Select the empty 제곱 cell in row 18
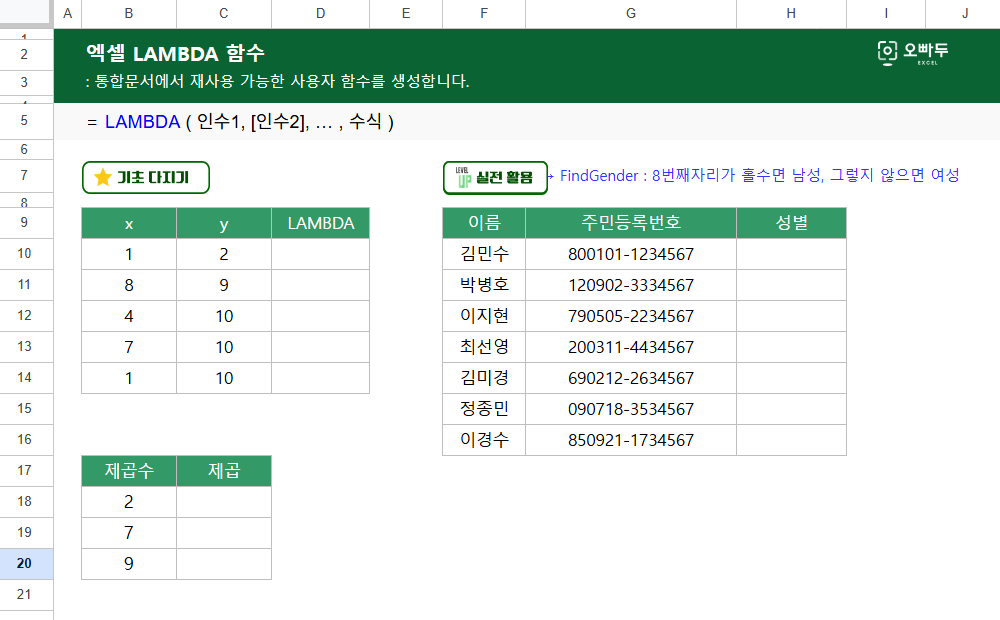Image resolution: width=1000 pixels, height=620 pixels. (x=224, y=502)
